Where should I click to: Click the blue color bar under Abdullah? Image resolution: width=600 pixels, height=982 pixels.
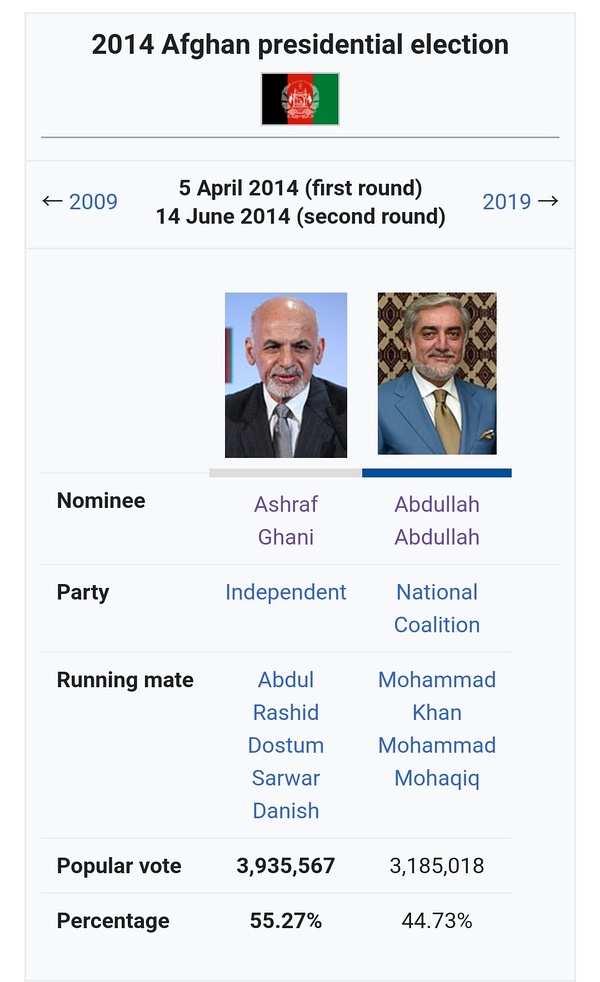pyautogui.click(x=437, y=473)
